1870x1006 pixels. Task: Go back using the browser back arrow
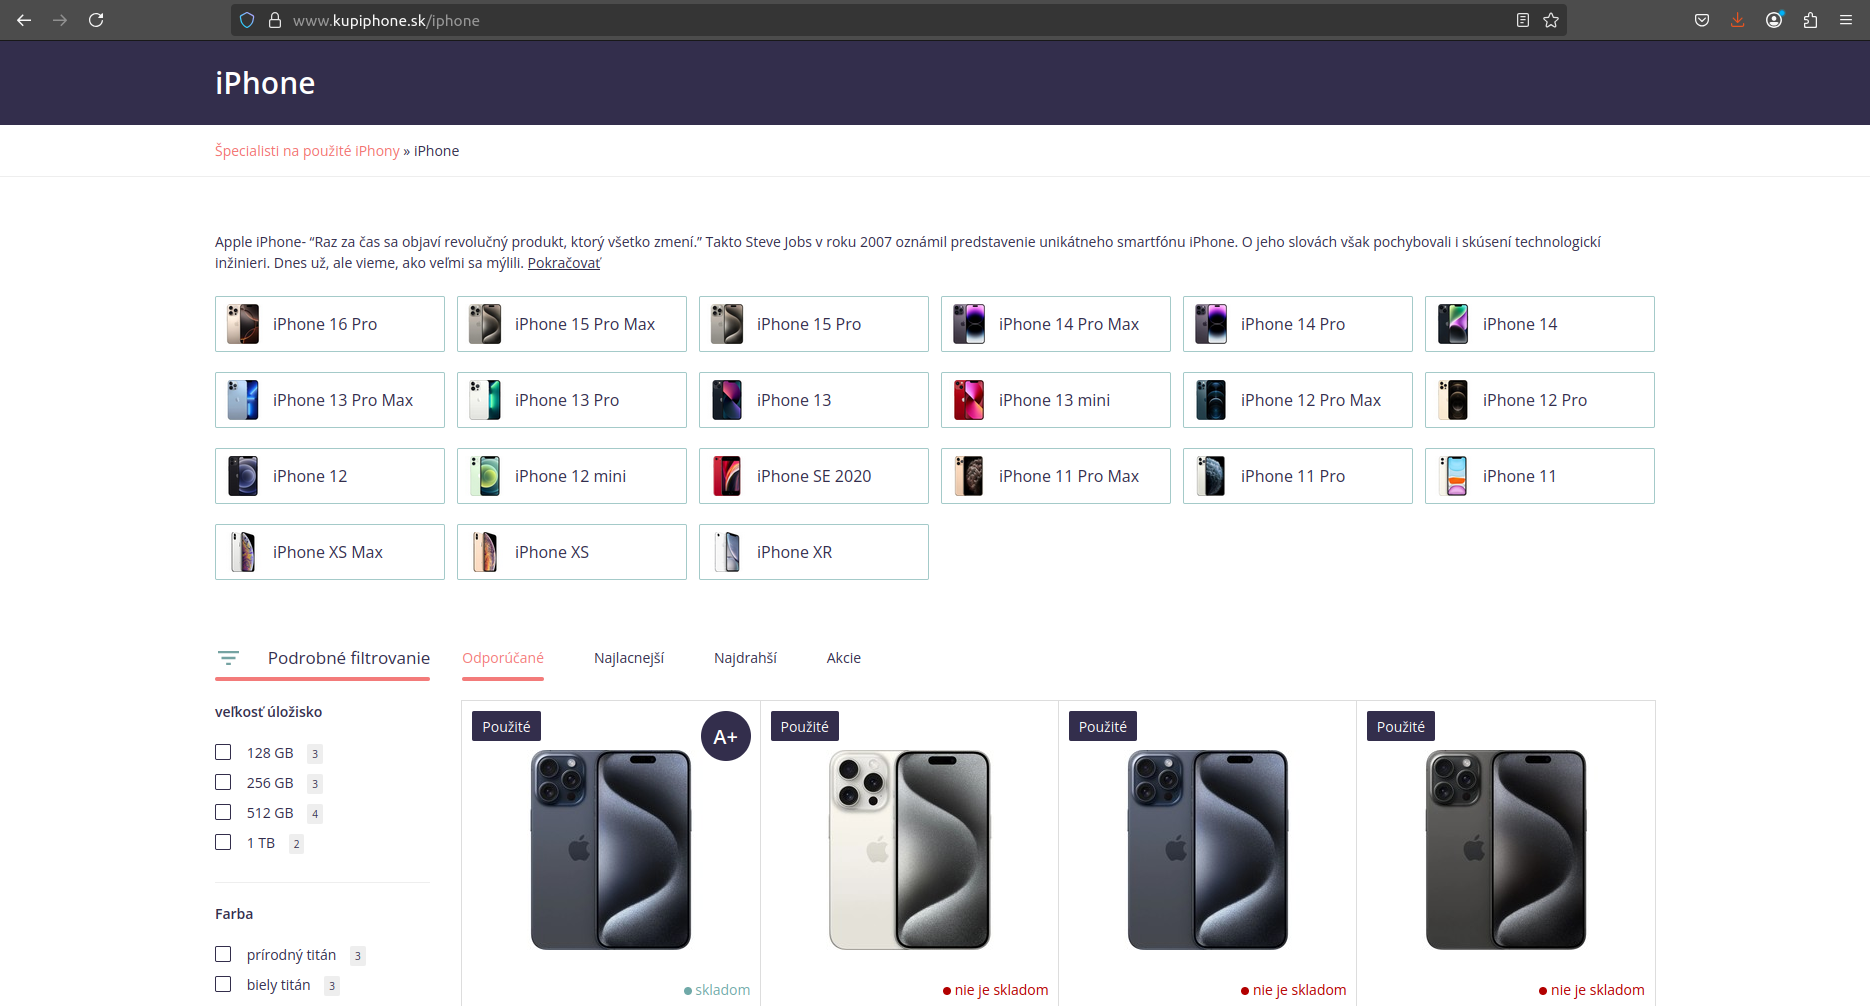(24, 20)
